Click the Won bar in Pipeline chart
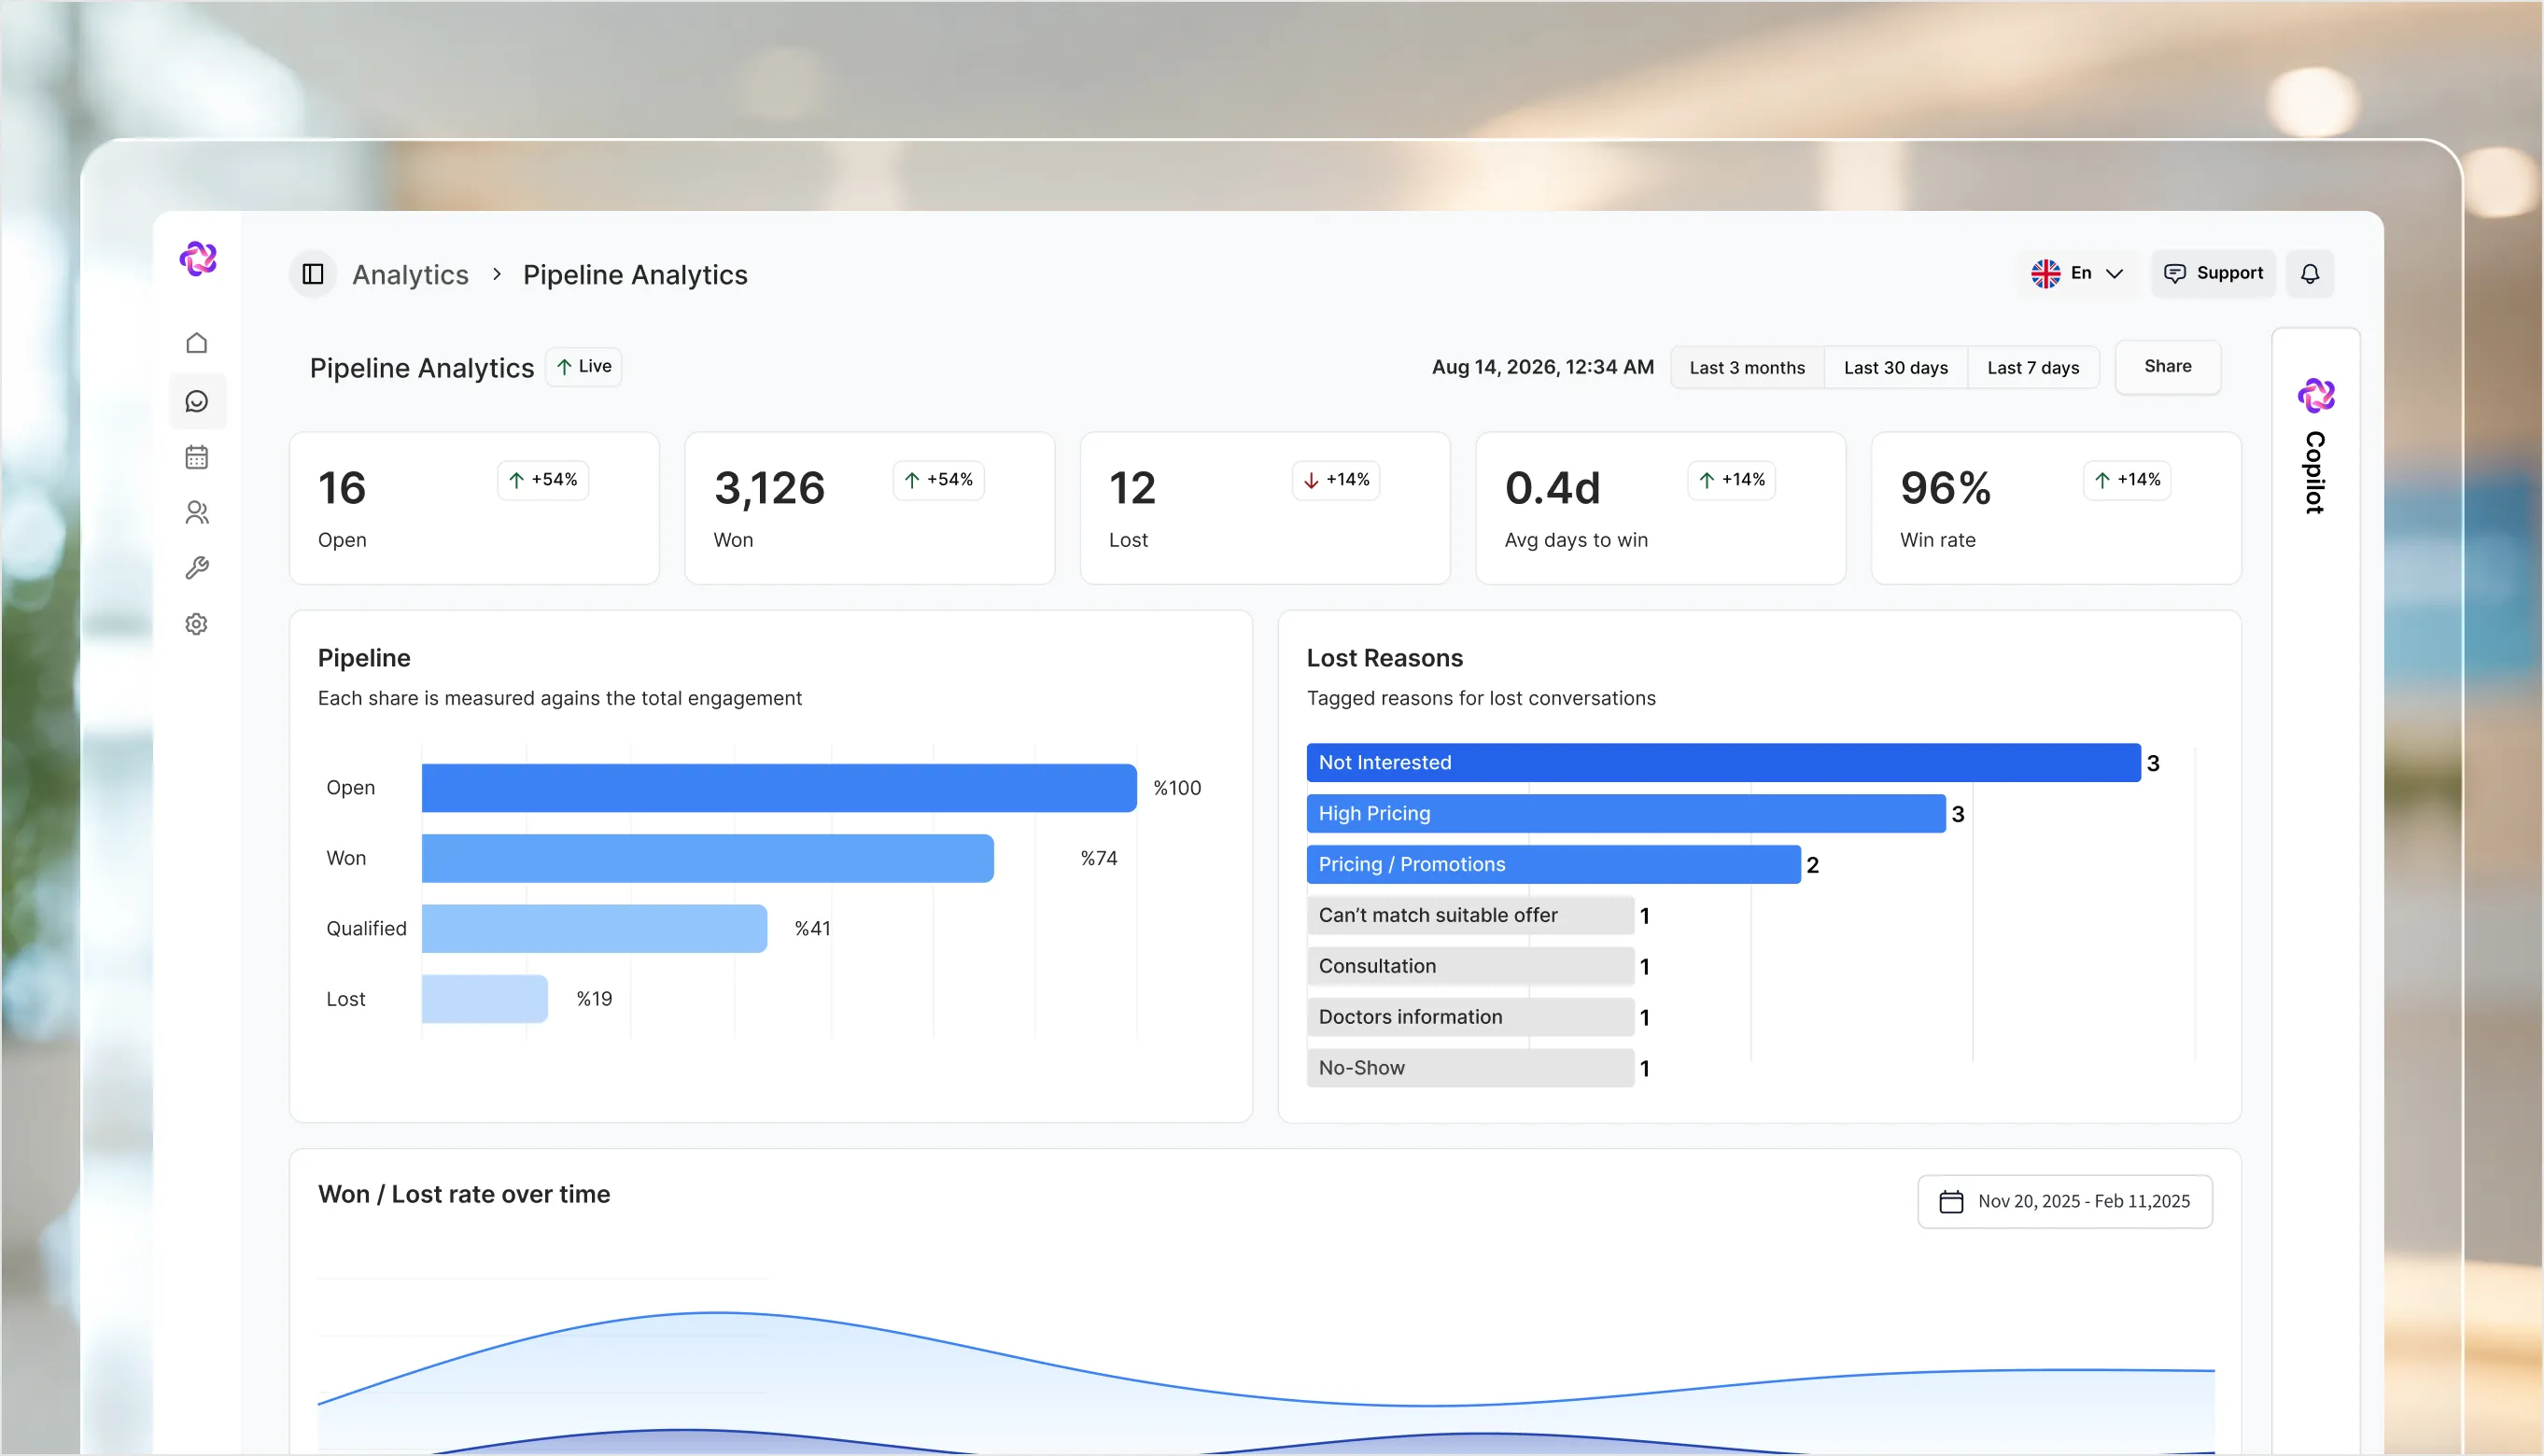The width and height of the screenshot is (2544, 1456). pyautogui.click(x=708, y=858)
